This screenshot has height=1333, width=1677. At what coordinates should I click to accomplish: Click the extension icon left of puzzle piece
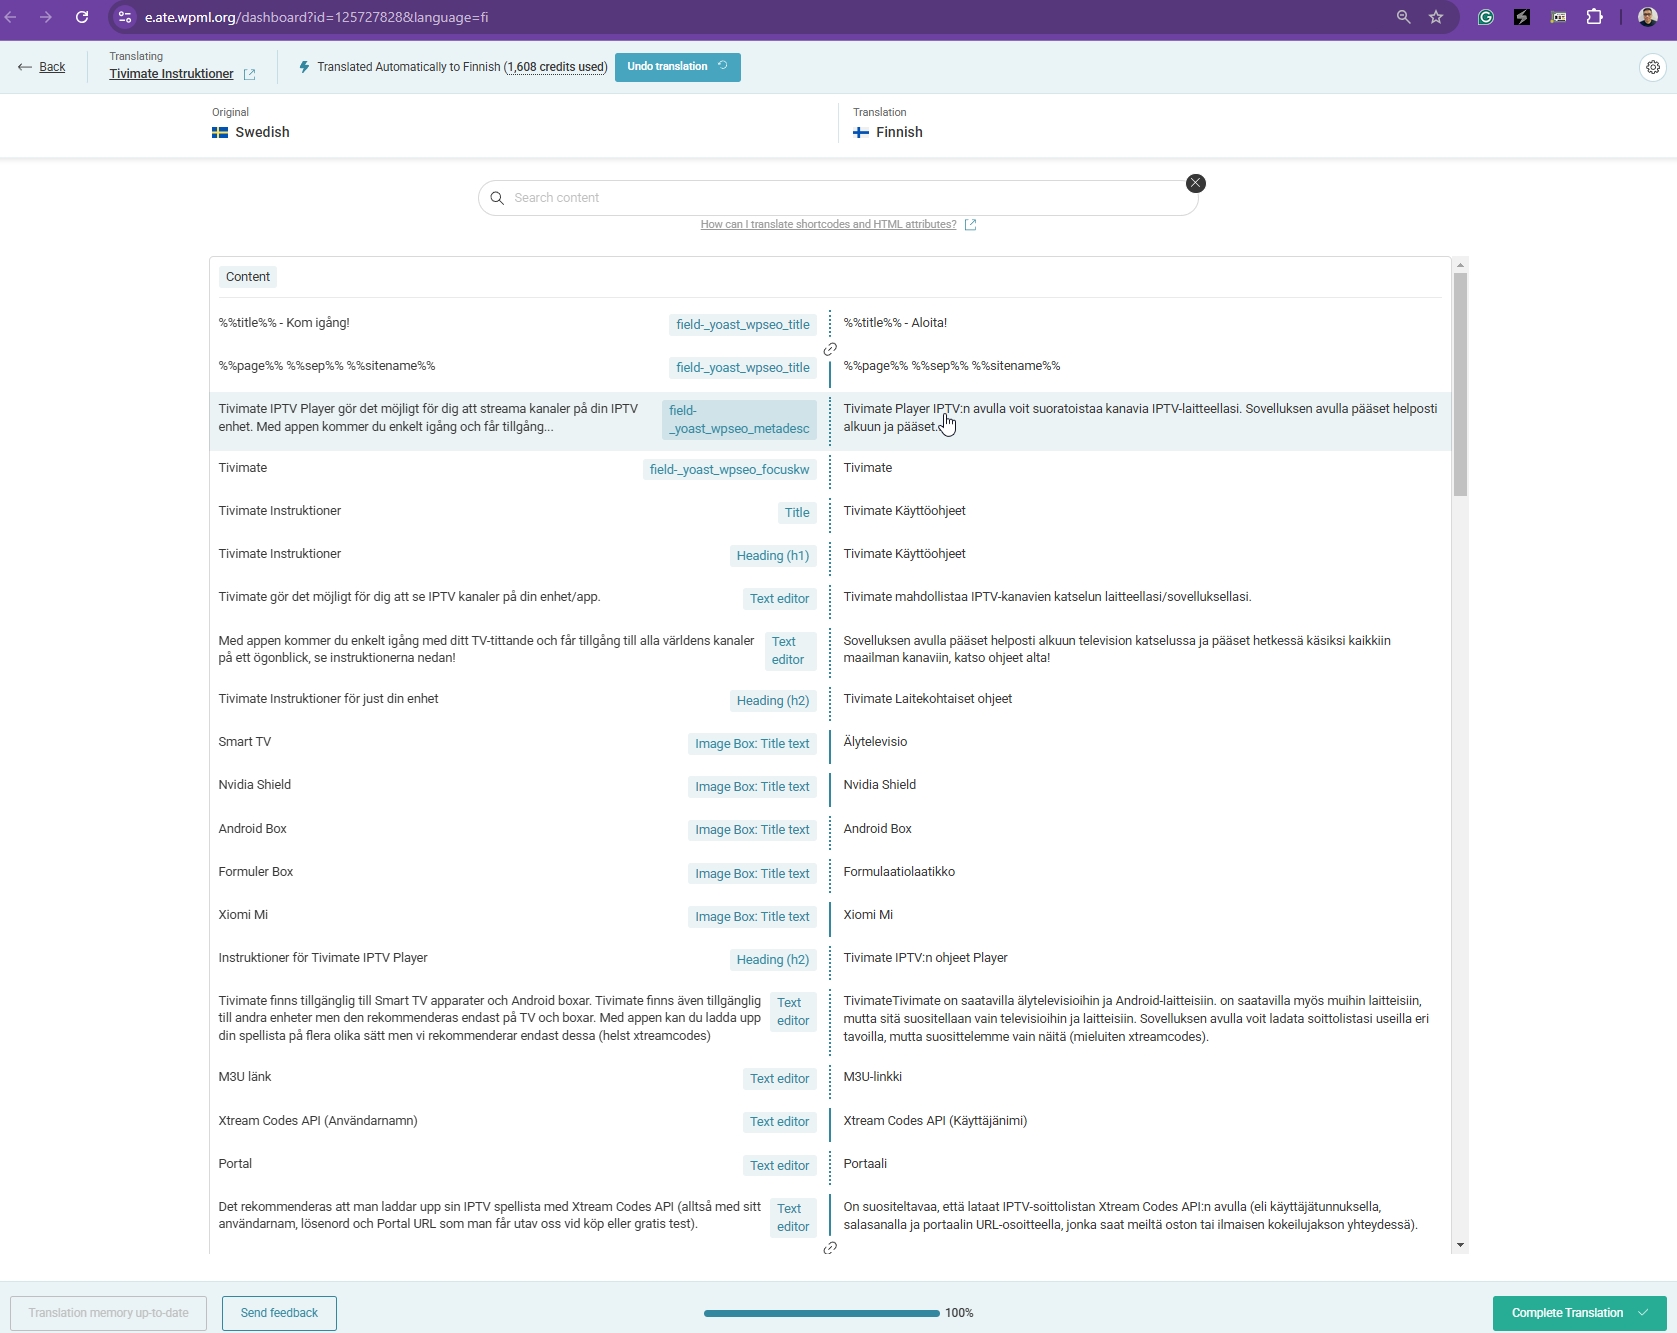(x=1558, y=17)
